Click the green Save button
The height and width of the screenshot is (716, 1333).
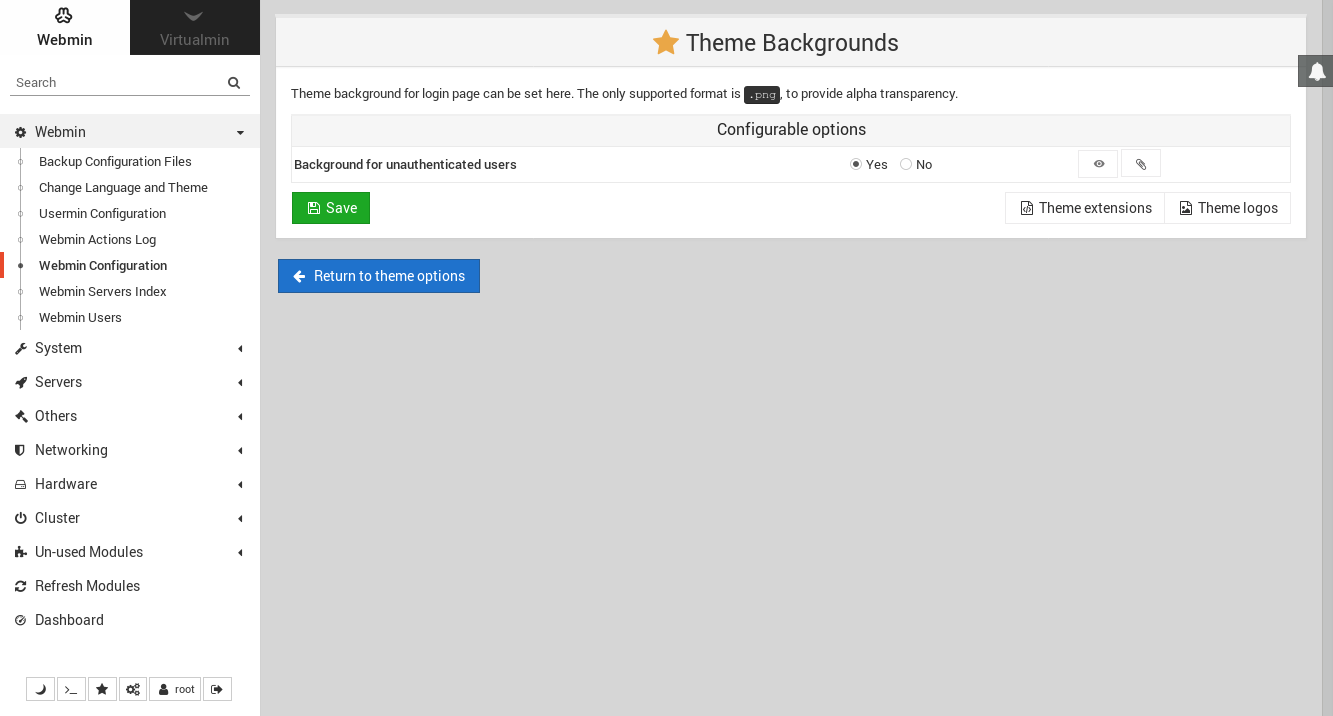point(331,208)
